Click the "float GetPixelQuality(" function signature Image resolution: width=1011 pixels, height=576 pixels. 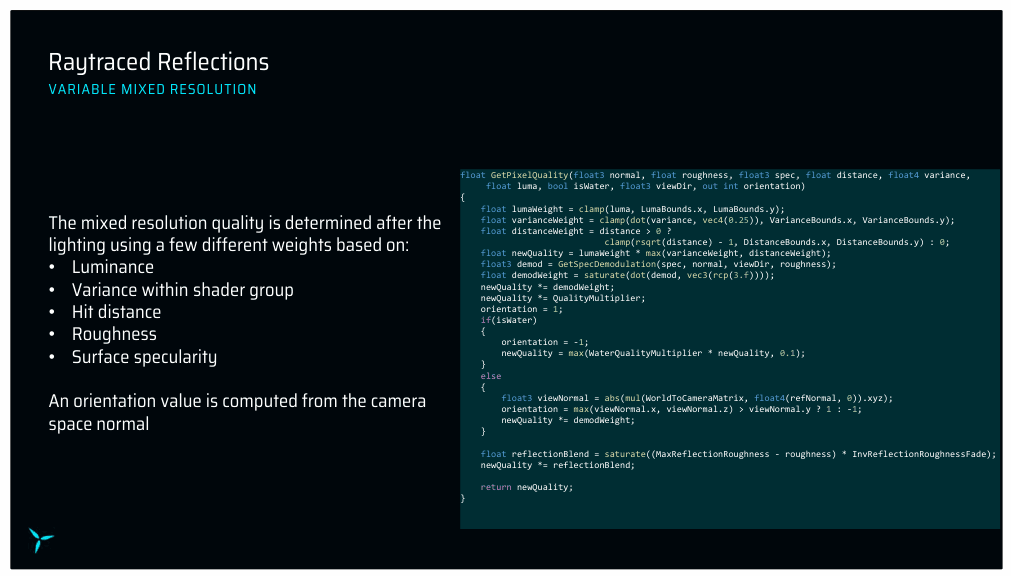(x=715, y=175)
